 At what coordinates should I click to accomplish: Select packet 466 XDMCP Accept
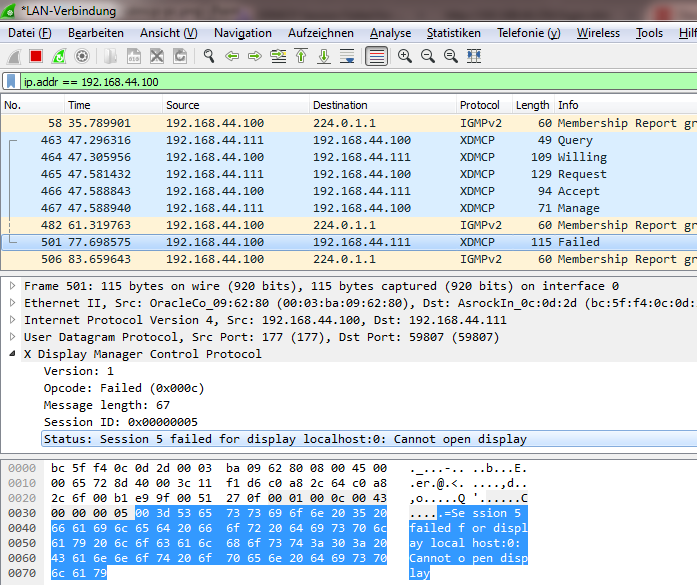pyautogui.click(x=349, y=191)
